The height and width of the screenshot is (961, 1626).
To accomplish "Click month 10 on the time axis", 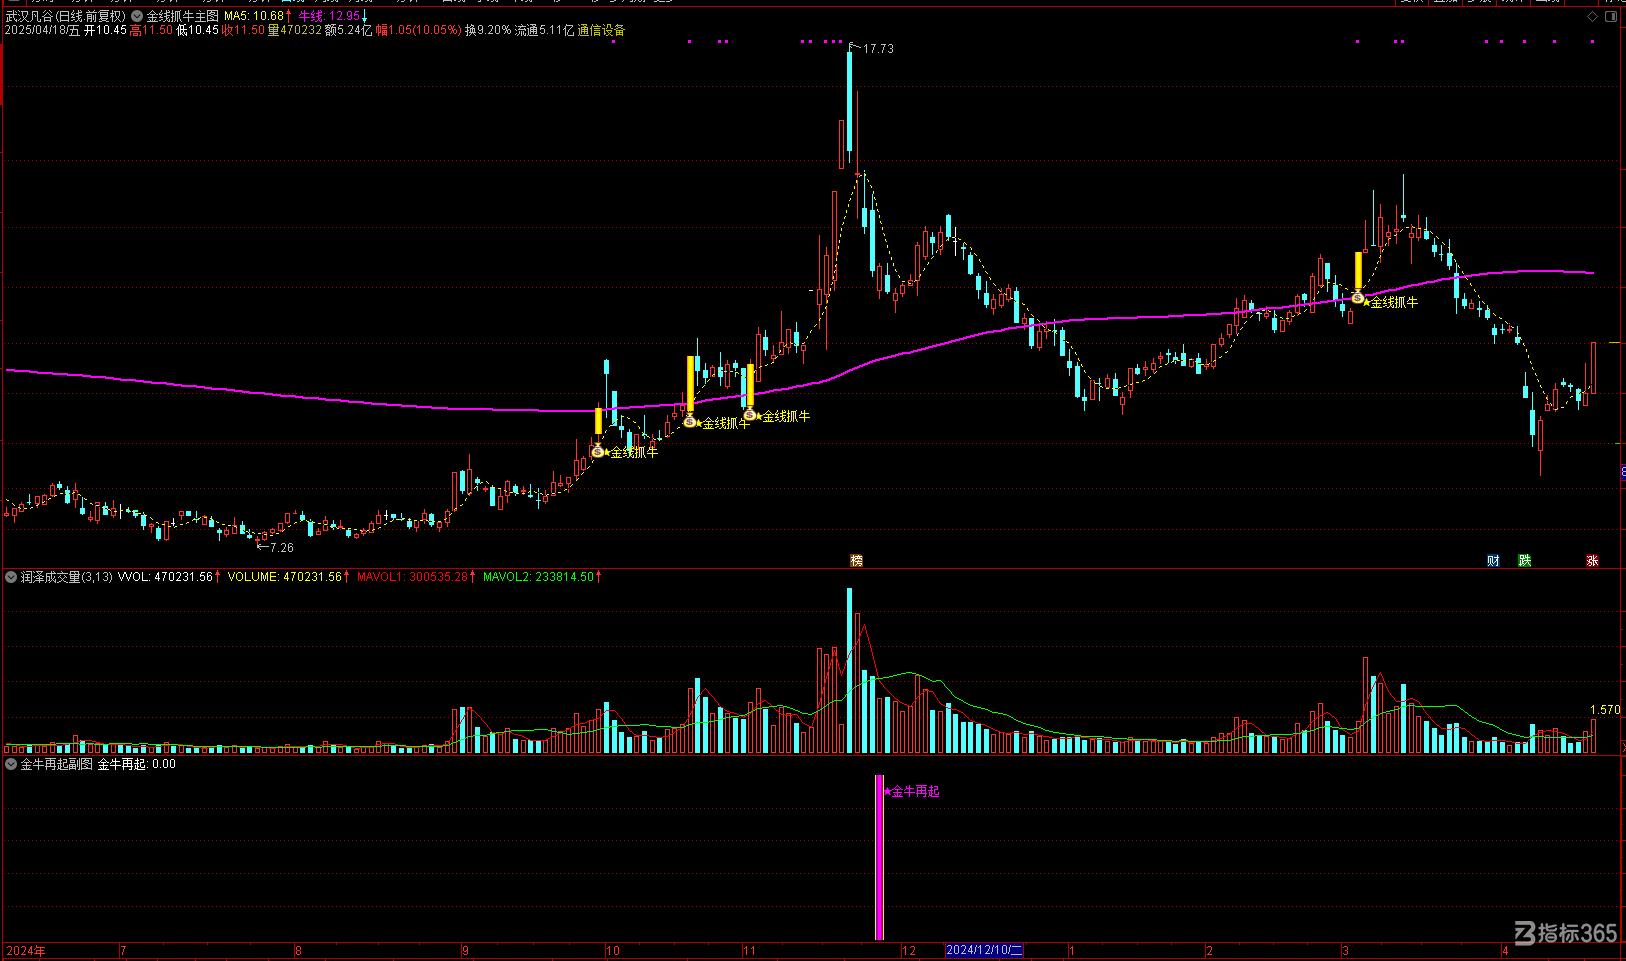I will pos(613,950).
